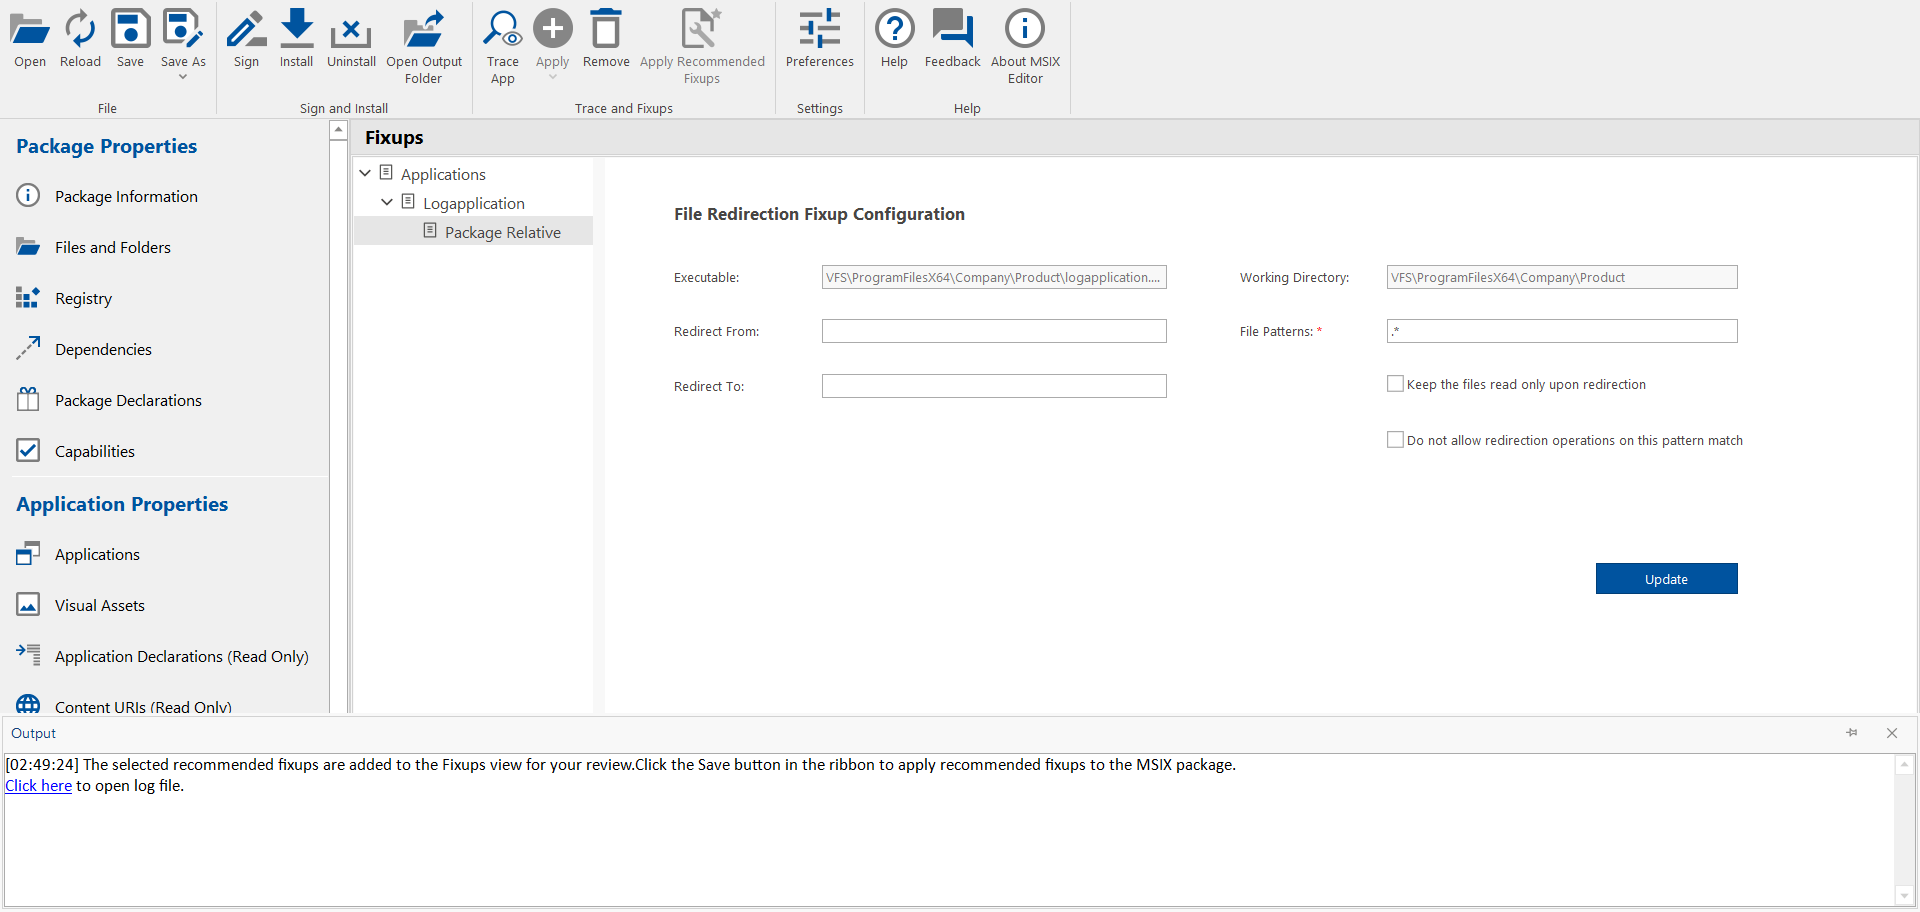The height and width of the screenshot is (912, 1920).
Task: Click the 'Click here' log file link
Action: tap(38, 786)
